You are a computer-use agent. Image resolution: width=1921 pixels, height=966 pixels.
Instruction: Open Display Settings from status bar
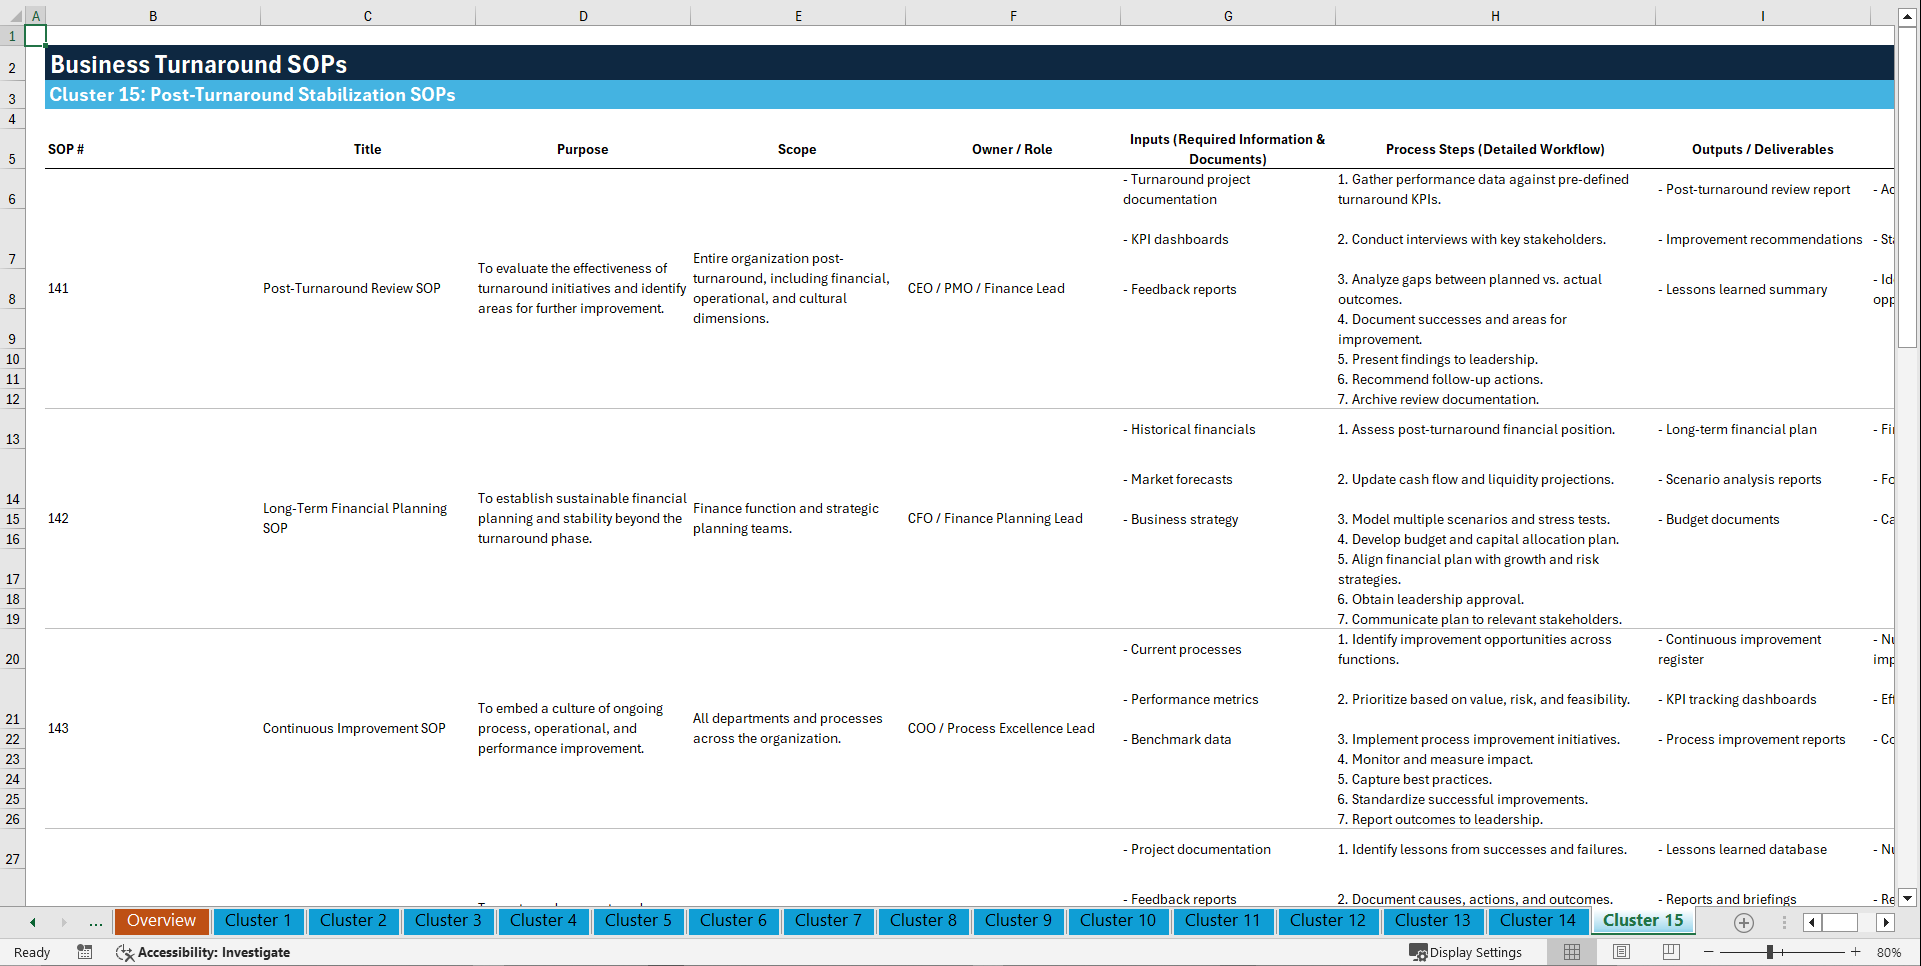tap(1466, 952)
